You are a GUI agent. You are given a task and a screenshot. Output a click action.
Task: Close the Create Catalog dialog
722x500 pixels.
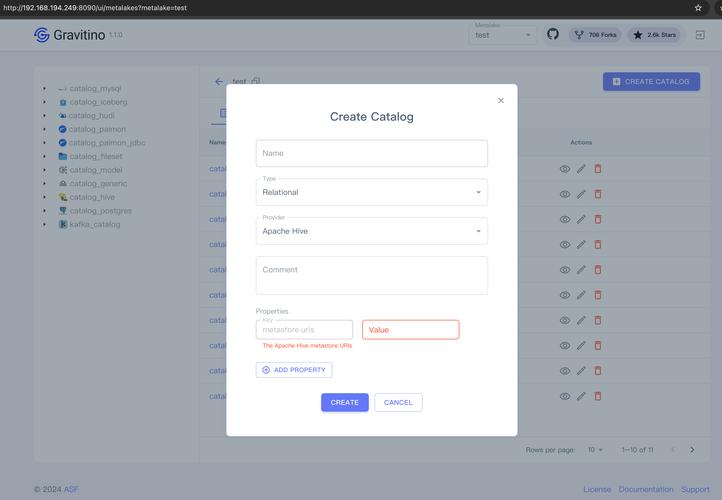[501, 100]
